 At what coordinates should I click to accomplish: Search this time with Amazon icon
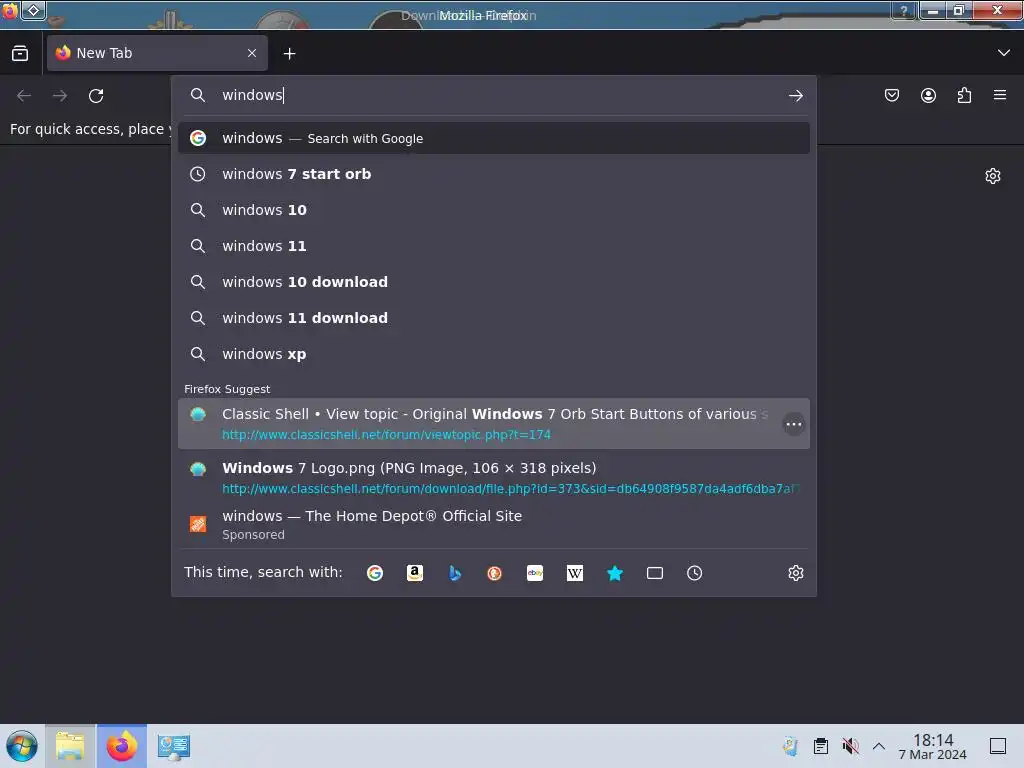(415, 573)
